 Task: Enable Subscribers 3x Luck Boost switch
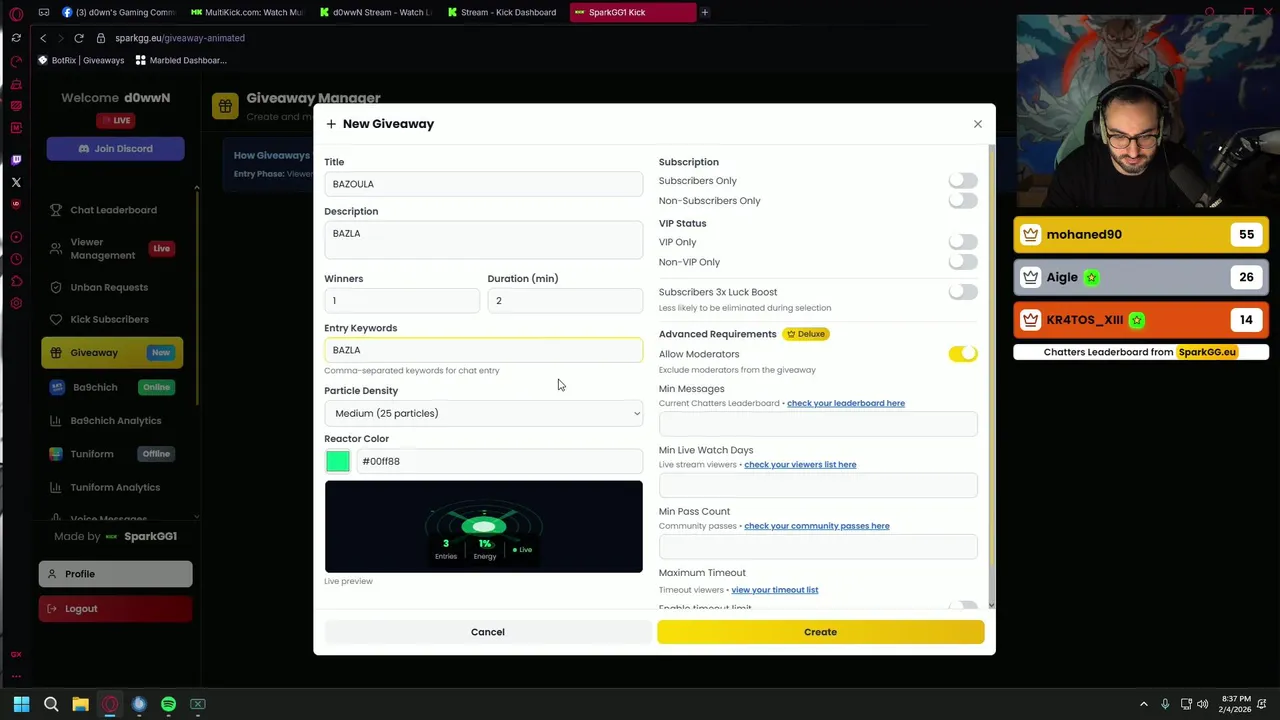(x=963, y=292)
